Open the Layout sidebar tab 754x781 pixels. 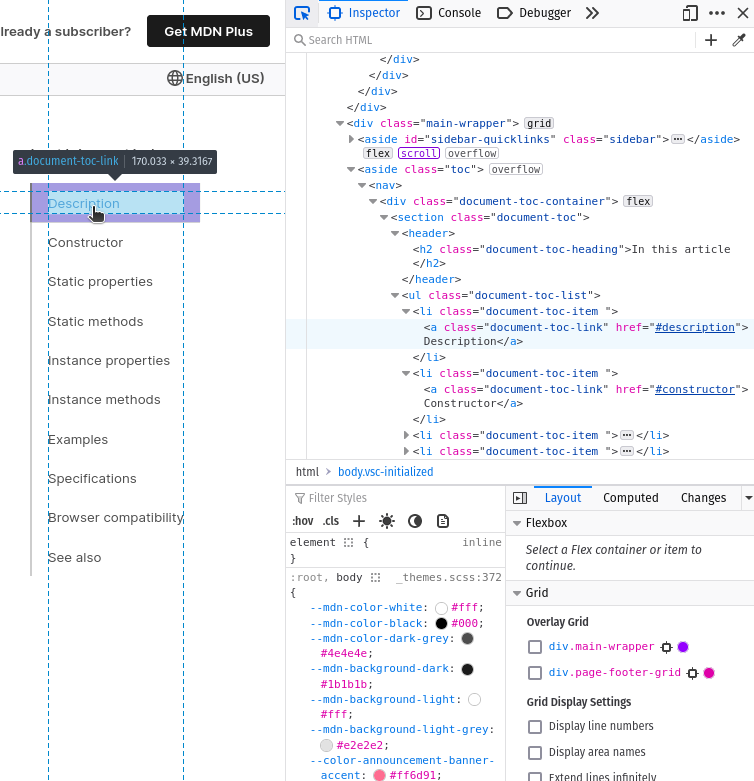(x=563, y=498)
